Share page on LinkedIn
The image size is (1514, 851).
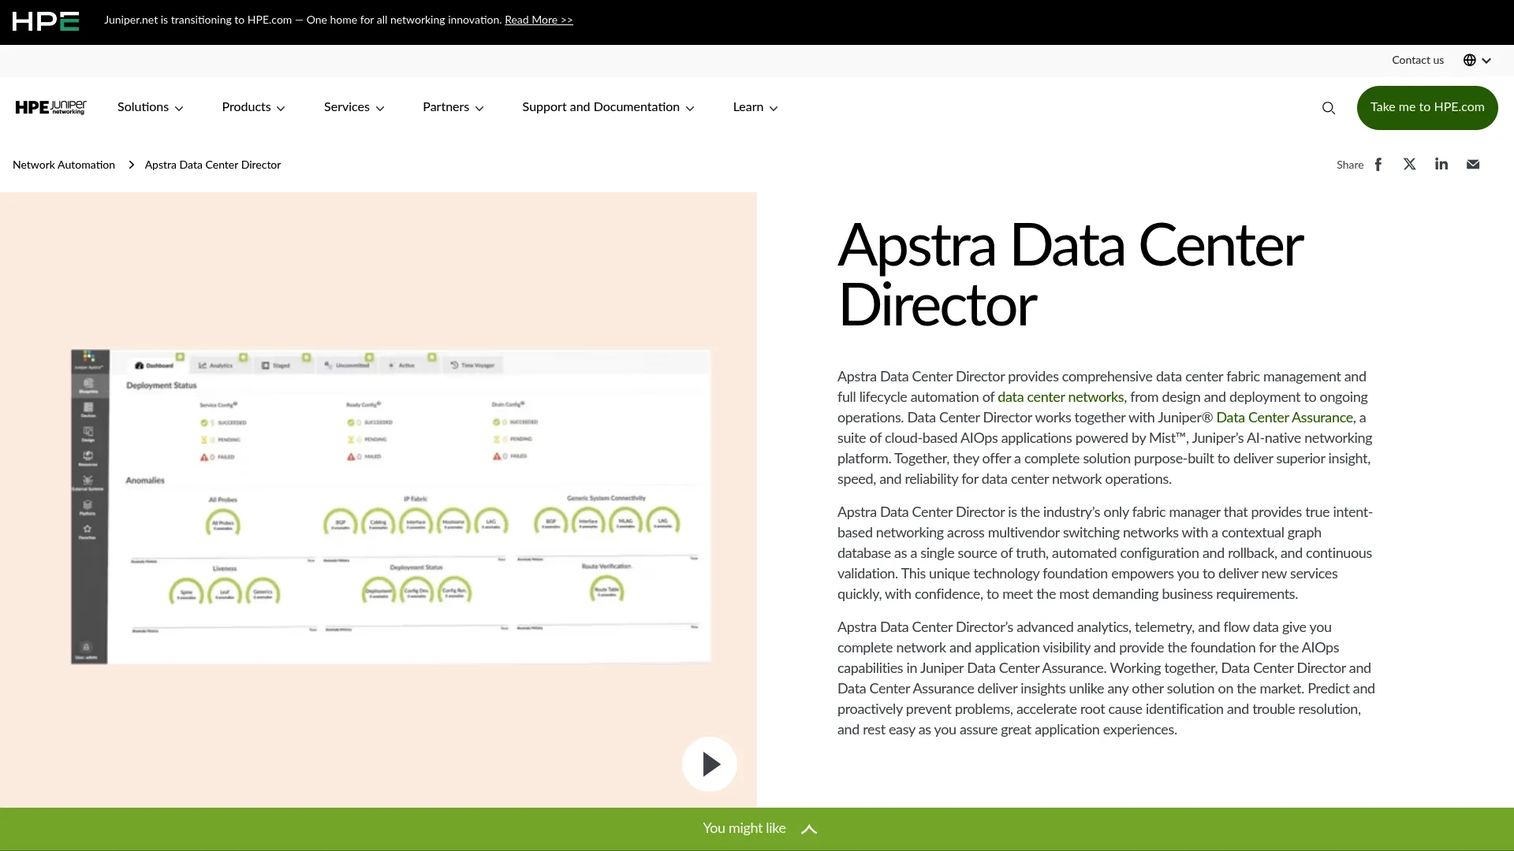pos(1441,164)
